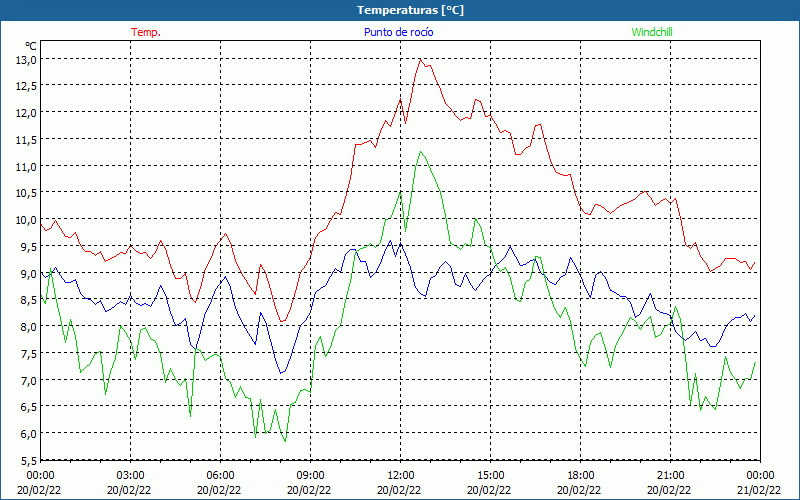Screen dimensions: 800x500
Task: Click the 20/02/22 date under 18:00
Action: click(x=581, y=490)
